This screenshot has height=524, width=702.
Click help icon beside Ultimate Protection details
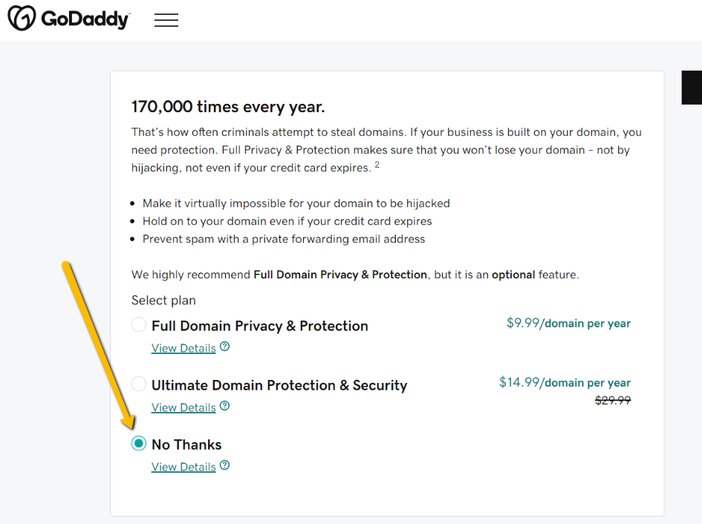225,406
